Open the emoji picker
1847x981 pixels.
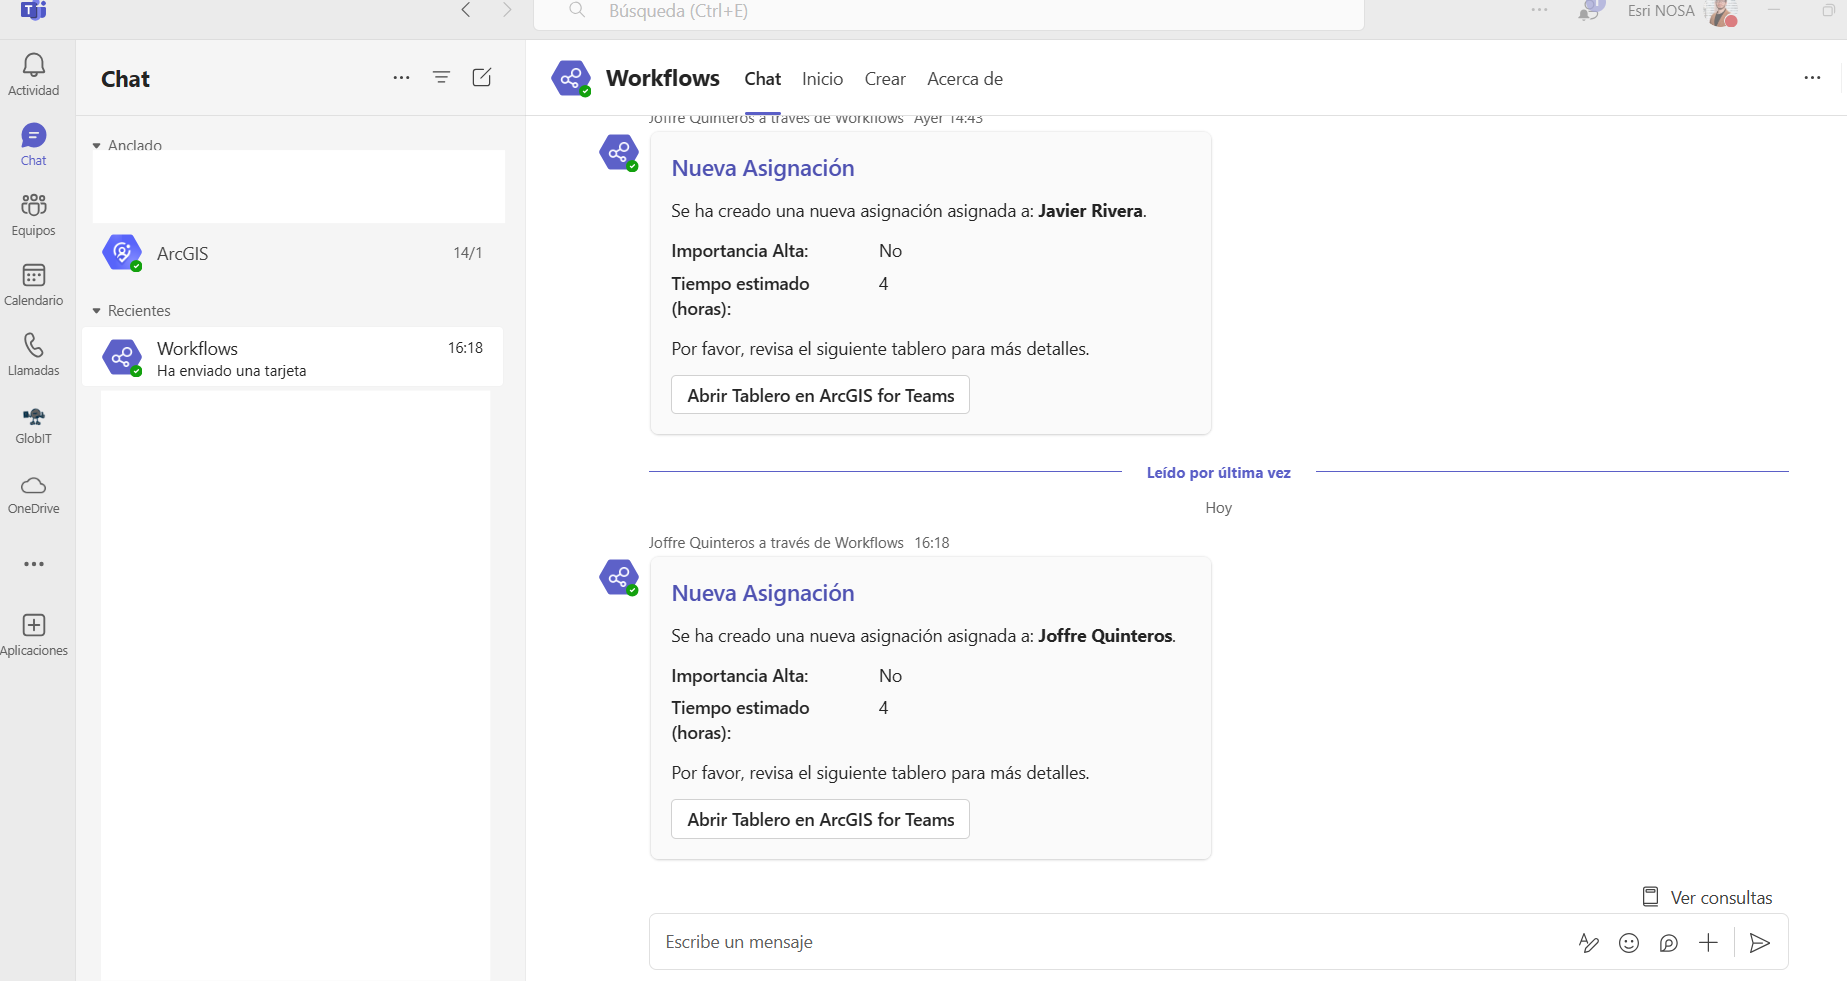pyautogui.click(x=1629, y=943)
